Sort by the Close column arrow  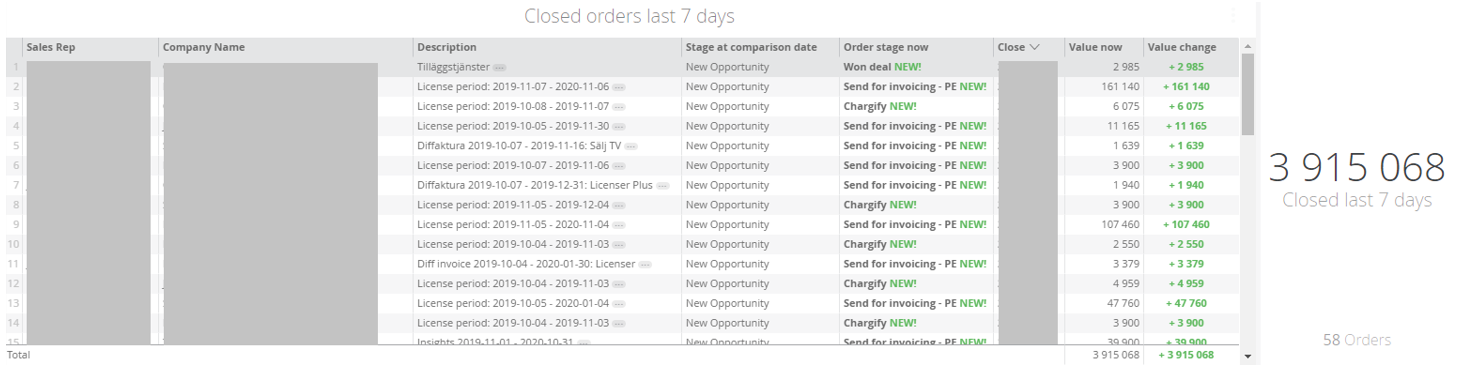[1034, 47]
